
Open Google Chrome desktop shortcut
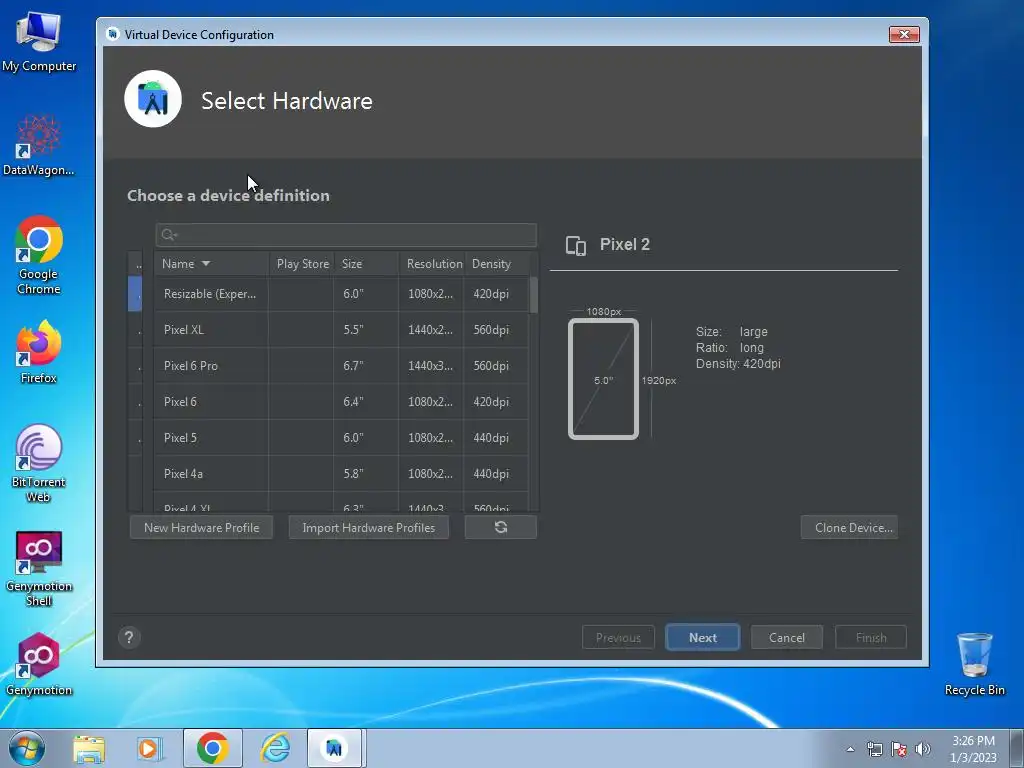coord(39,255)
